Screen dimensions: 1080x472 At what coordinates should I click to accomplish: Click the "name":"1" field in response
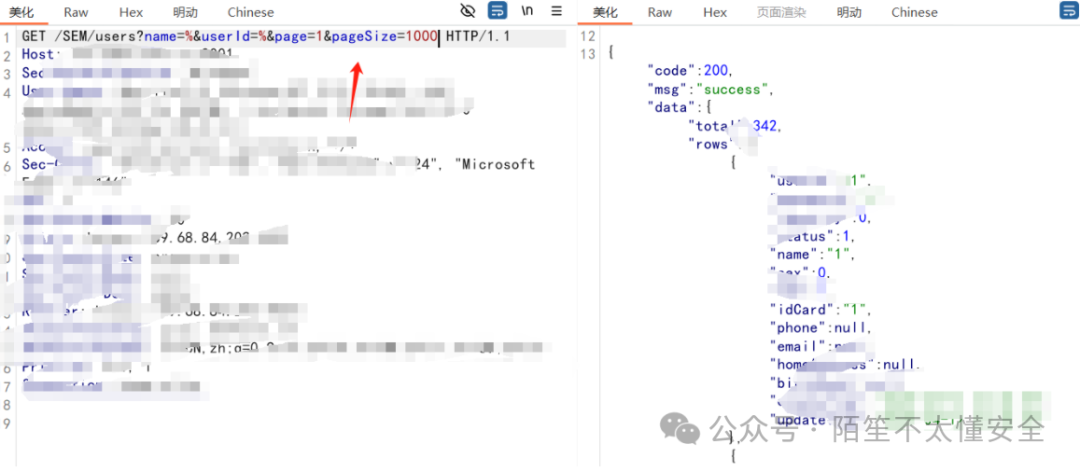click(813, 254)
